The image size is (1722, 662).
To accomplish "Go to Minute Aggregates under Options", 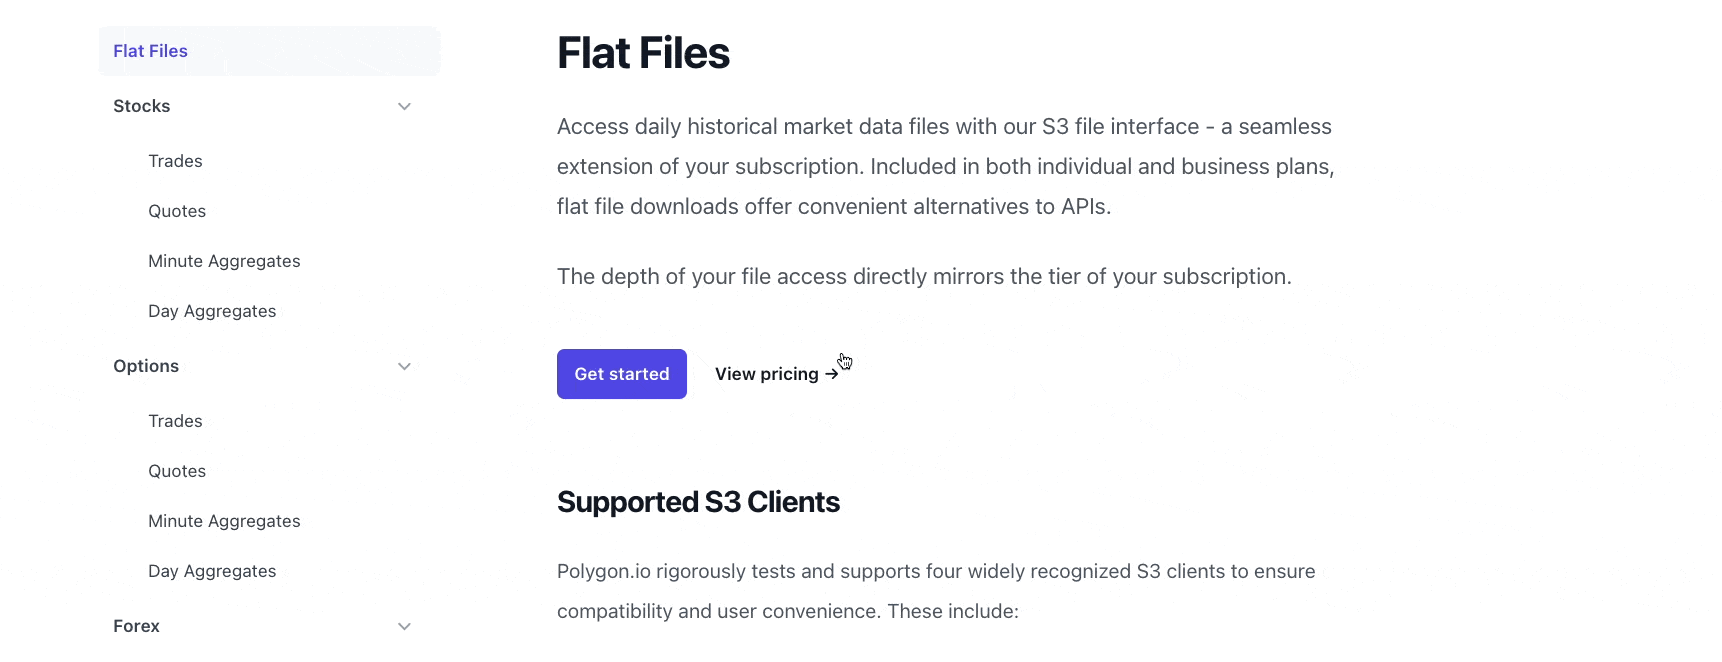I will click(x=224, y=521).
